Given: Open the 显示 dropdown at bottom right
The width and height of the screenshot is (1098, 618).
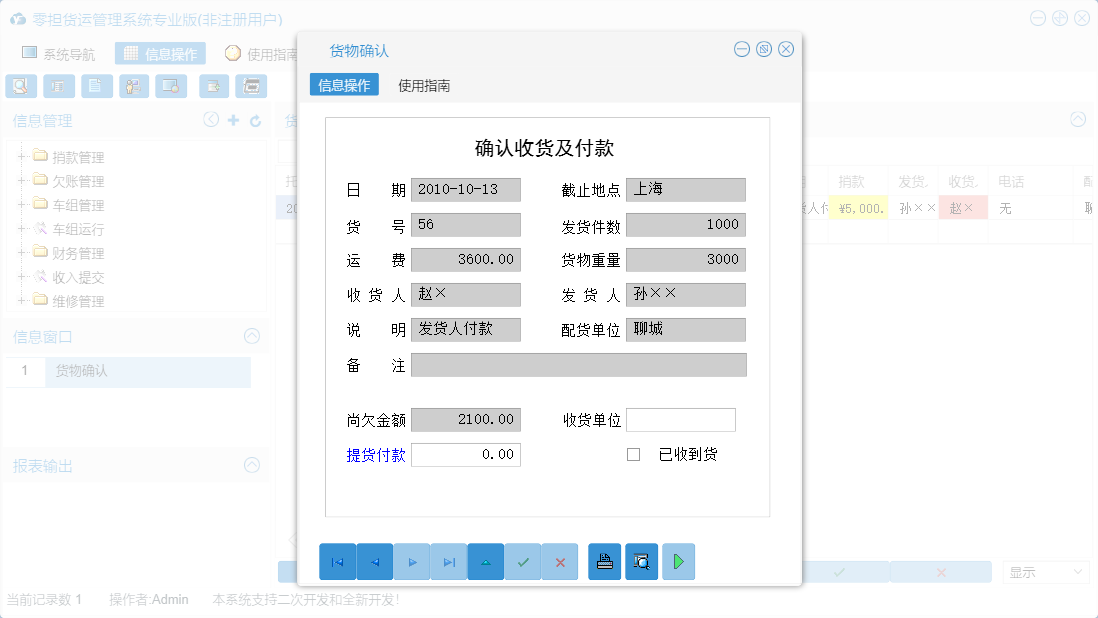Looking at the screenshot, I should point(1044,571).
